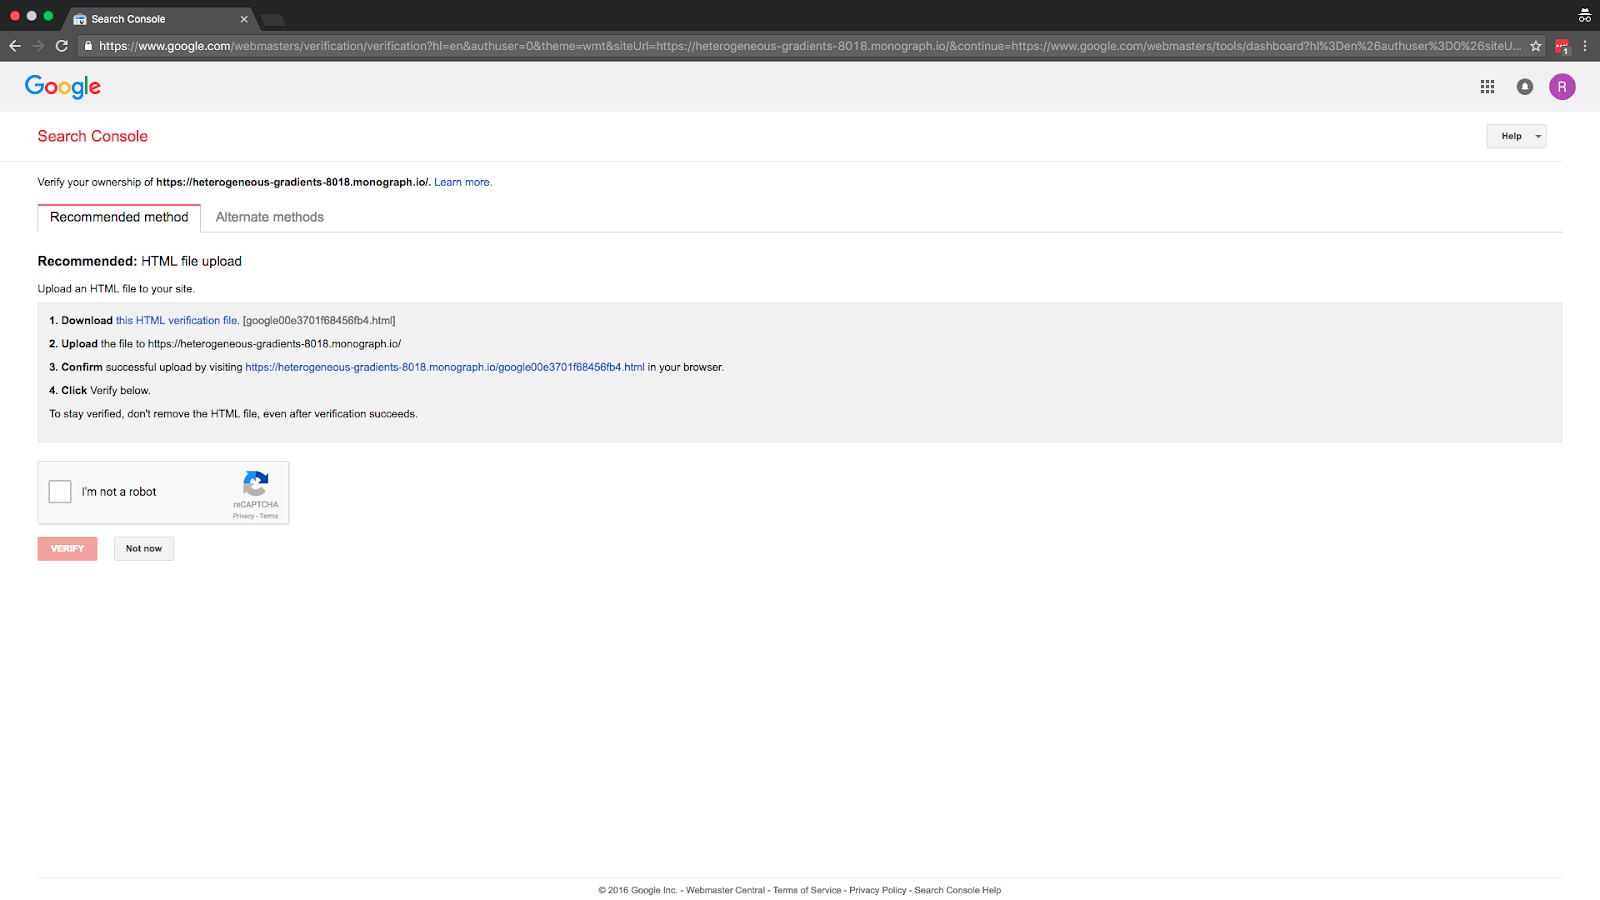Open Chrome's three-dot menu

1585,46
